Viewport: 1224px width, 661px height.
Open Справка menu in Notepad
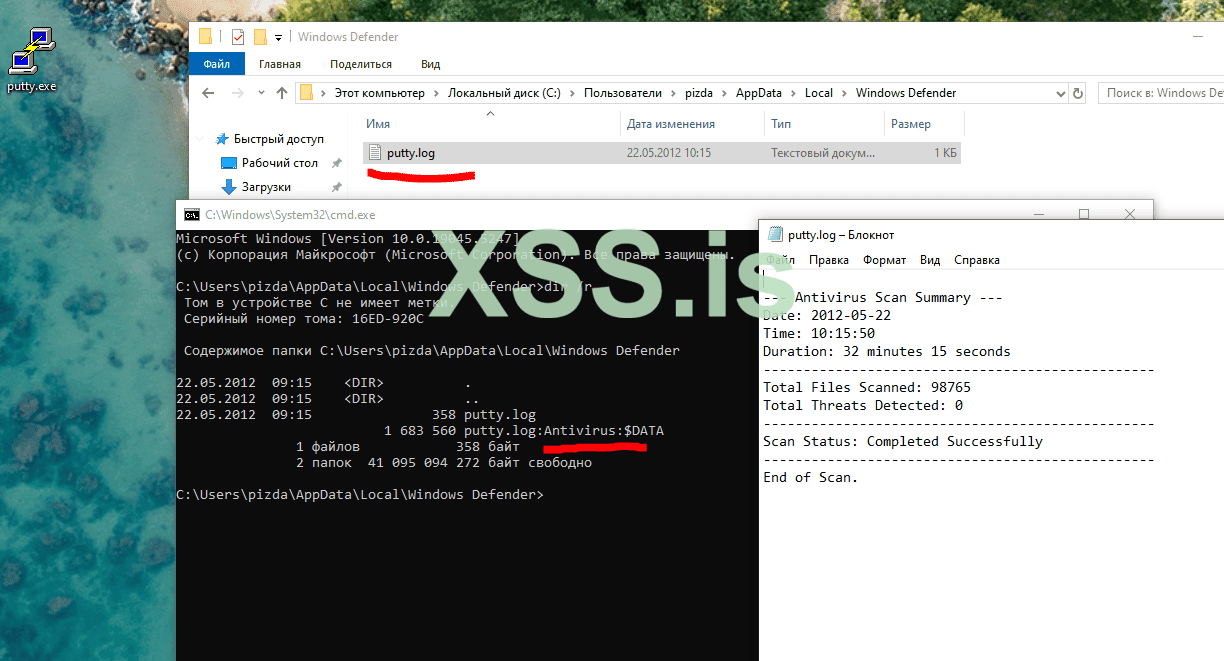pyautogui.click(x=977, y=260)
